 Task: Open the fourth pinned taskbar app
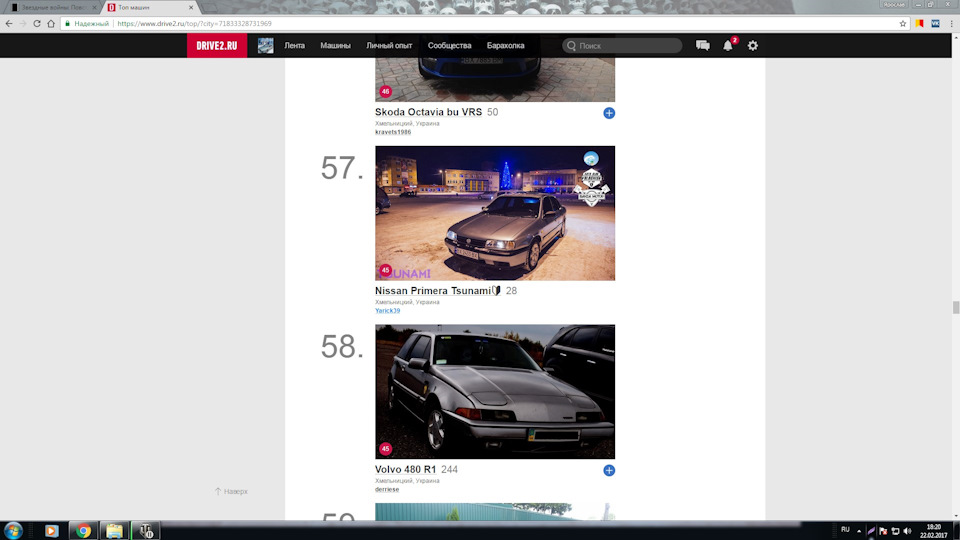click(146, 530)
